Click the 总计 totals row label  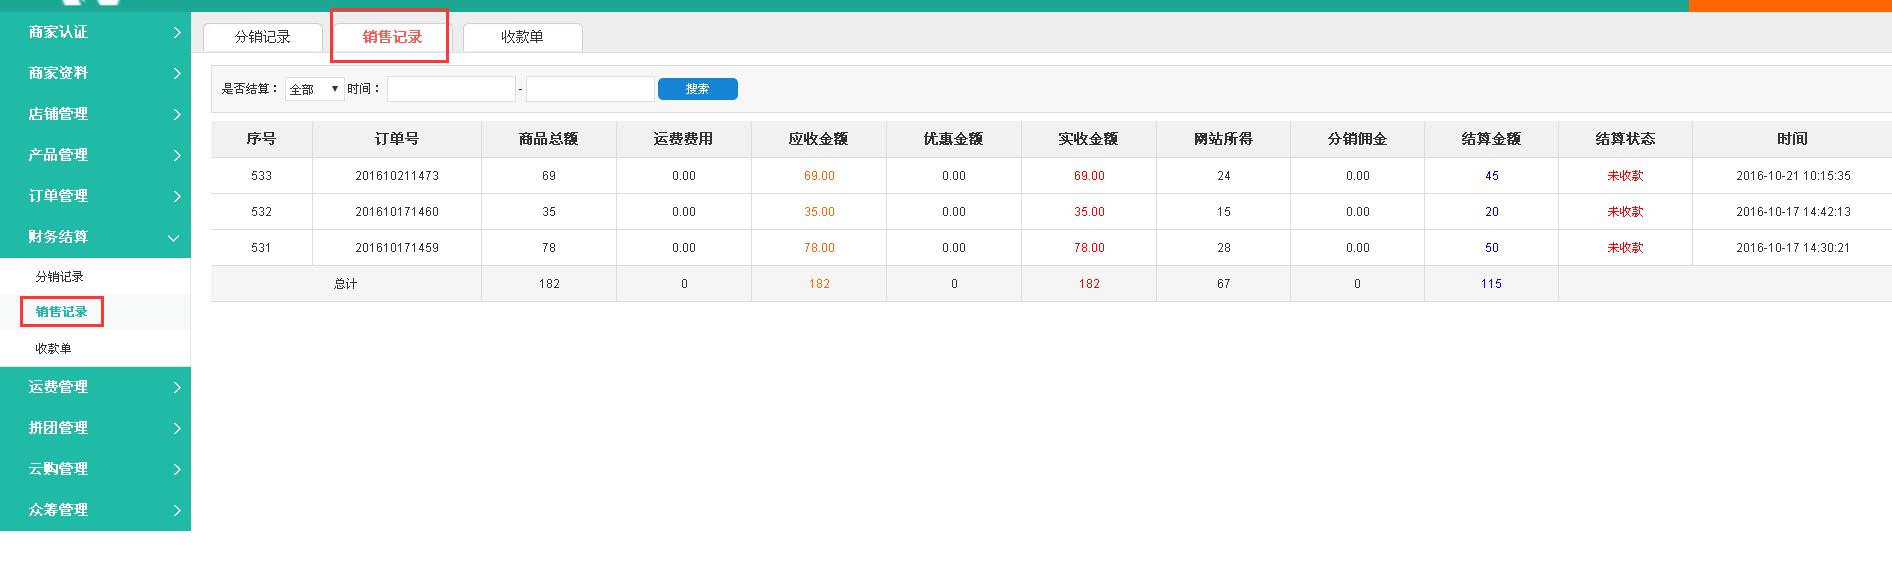point(345,284)
